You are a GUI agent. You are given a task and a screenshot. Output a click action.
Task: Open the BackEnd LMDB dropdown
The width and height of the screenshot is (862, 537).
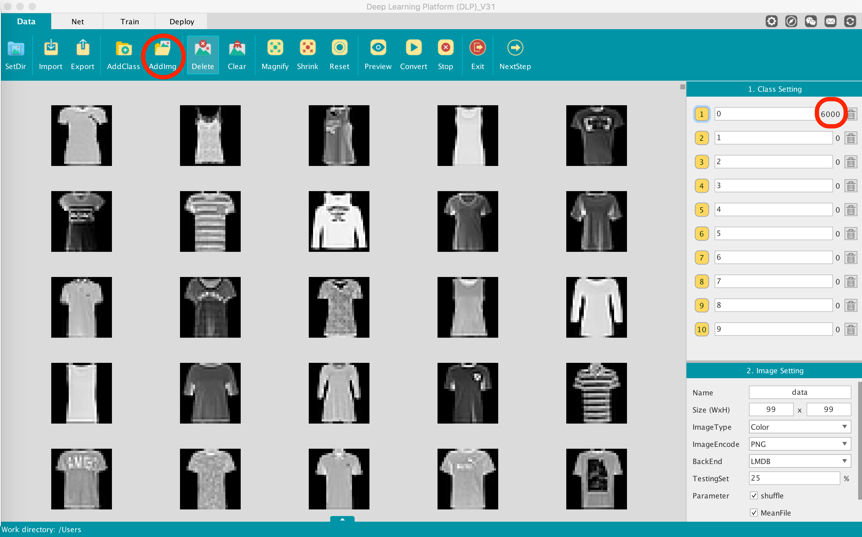[799, 461]
